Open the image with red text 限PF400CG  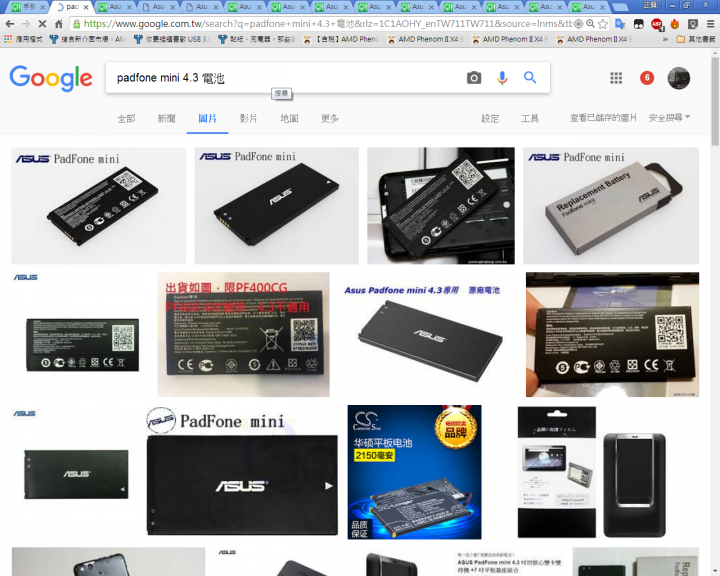243,334
